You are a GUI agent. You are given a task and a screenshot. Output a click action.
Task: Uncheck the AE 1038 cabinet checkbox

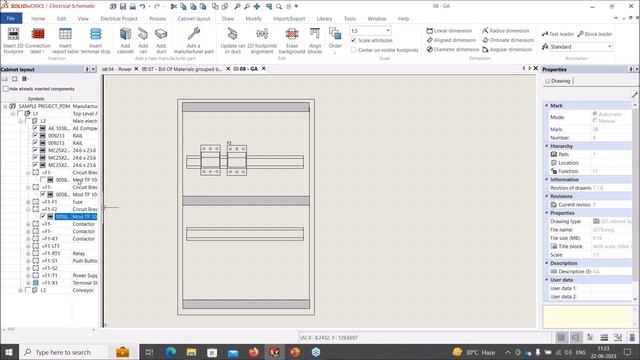[35, 128]
